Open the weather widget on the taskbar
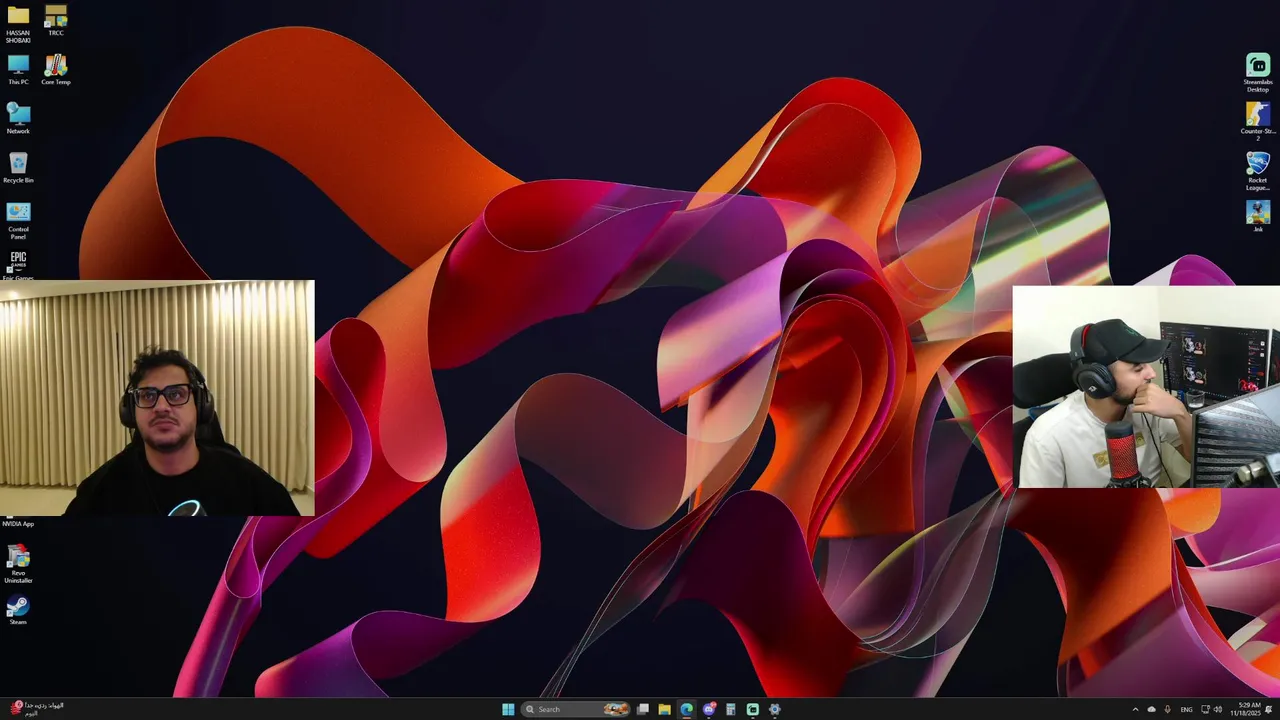 36,709
